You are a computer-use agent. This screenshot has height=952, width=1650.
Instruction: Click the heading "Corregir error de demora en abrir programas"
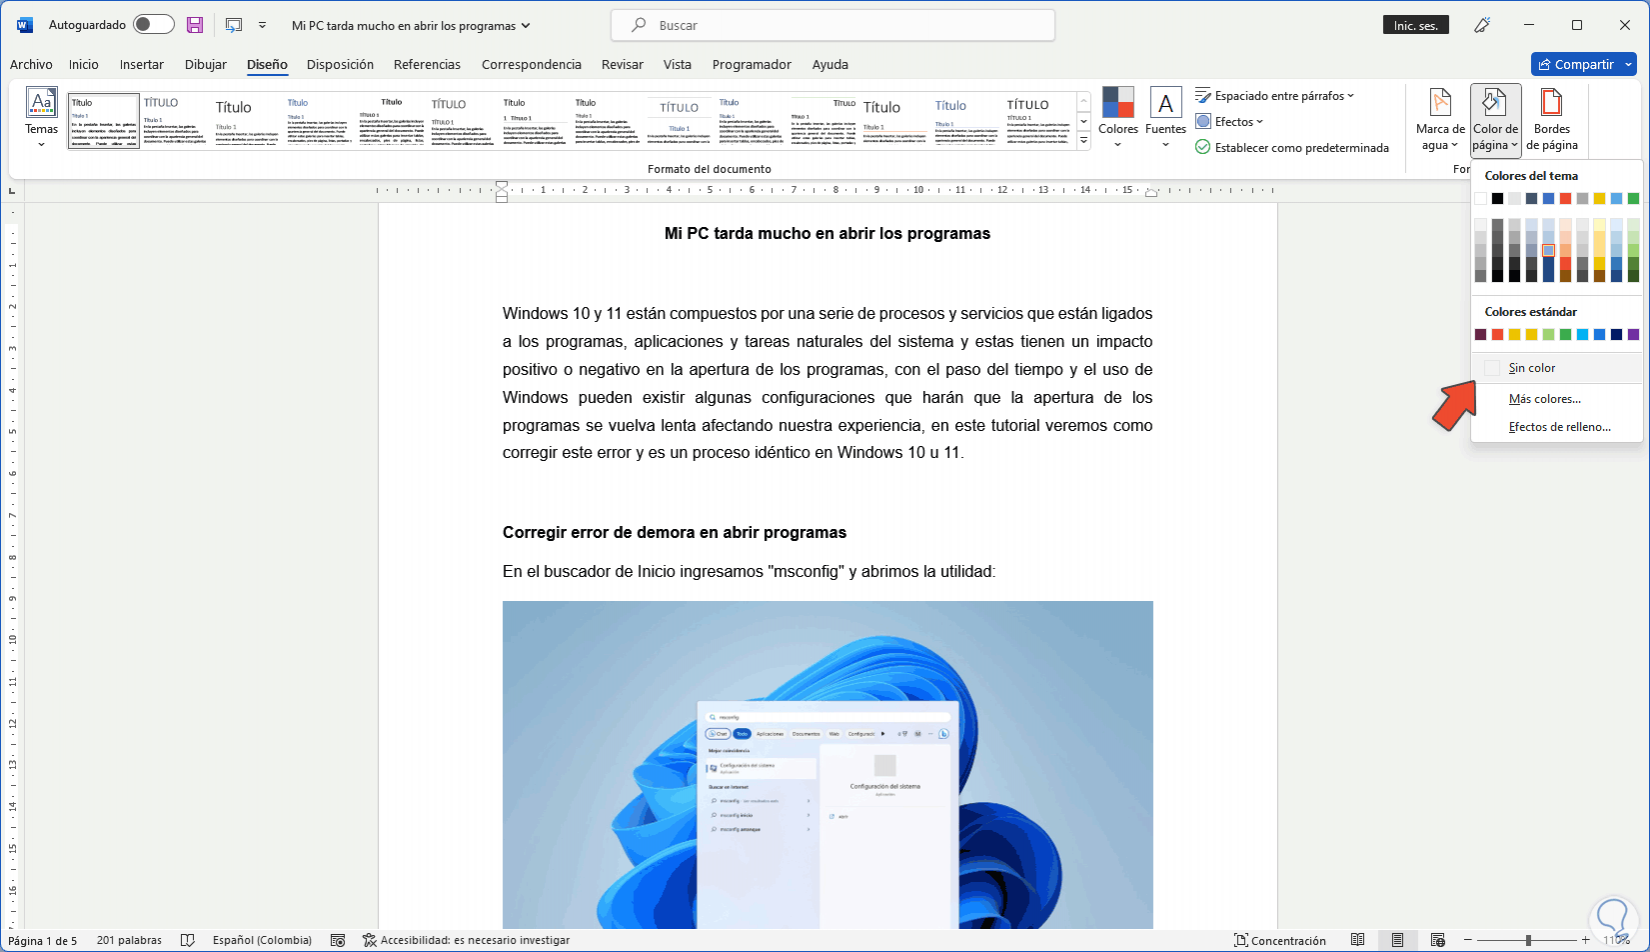point(675,532)
